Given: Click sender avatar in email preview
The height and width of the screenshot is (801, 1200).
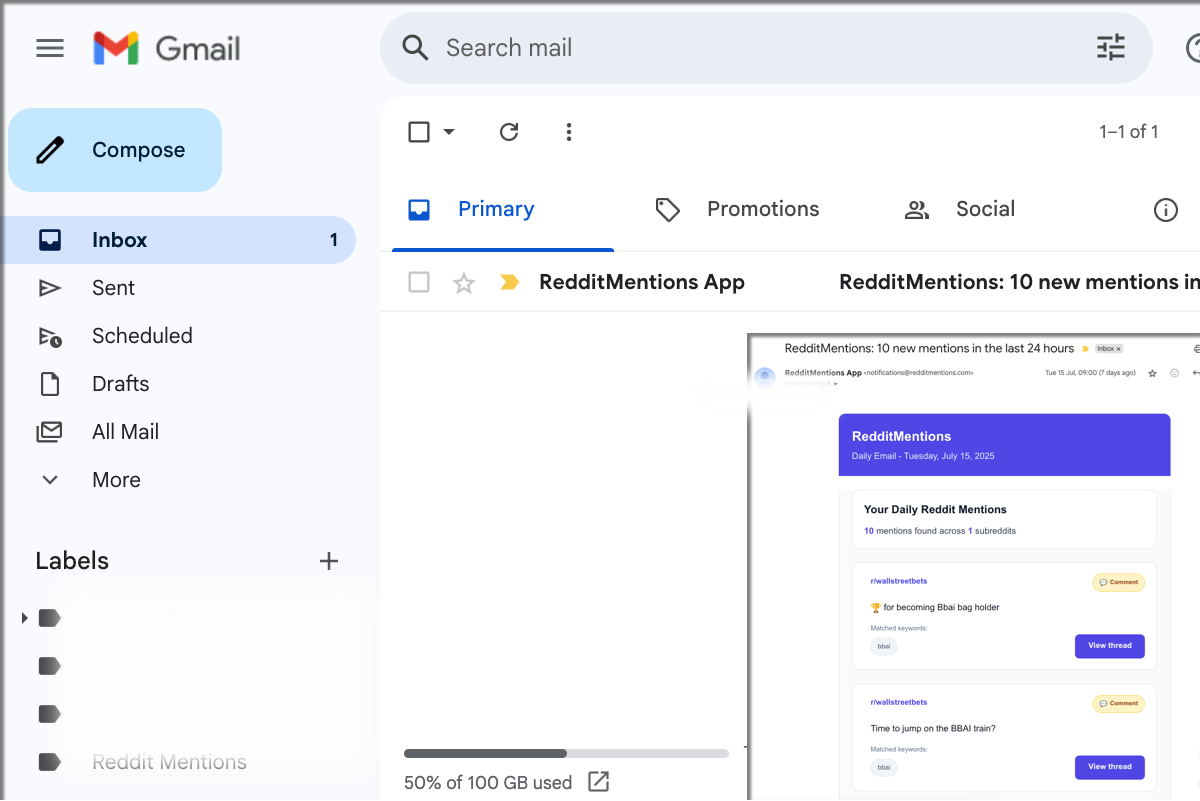Looking at the screenshot, I should coord(765,376).
